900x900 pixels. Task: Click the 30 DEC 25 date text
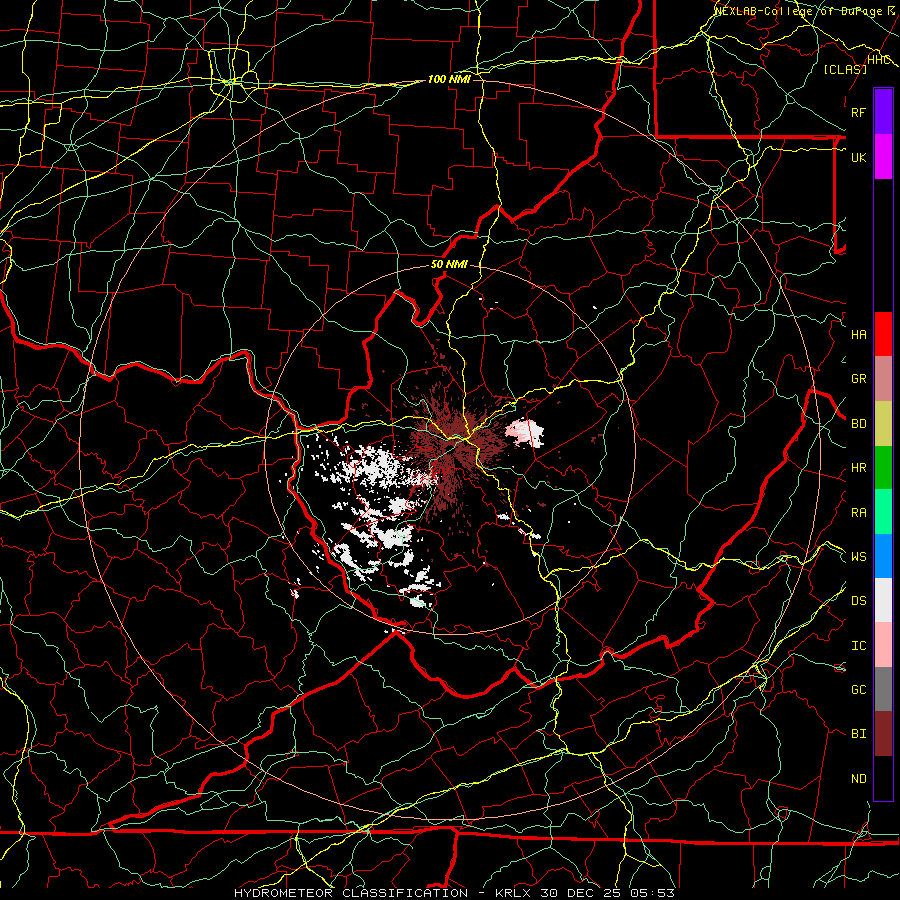tap(581, 893)
